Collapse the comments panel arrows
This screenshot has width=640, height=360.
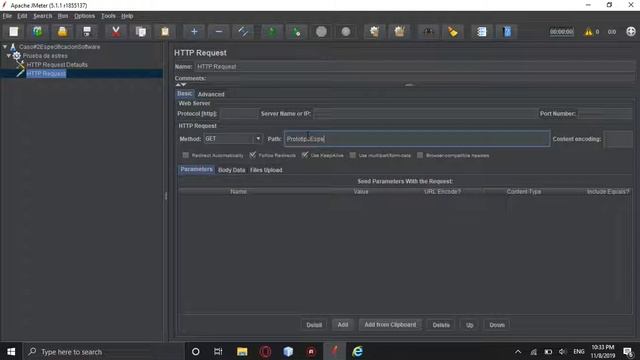(181, 84)
